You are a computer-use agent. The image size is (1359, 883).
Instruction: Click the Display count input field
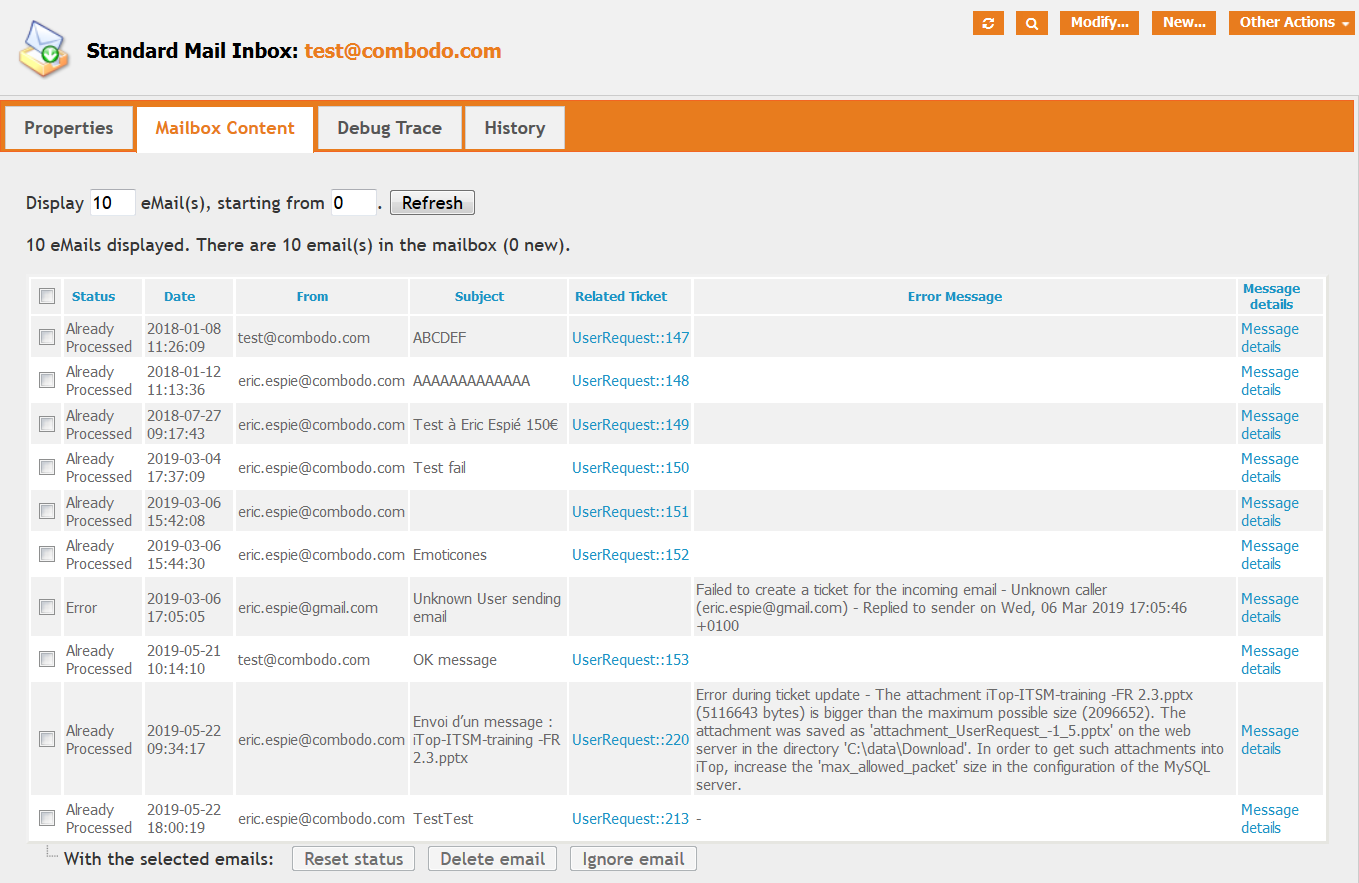(x=112, y=203)
